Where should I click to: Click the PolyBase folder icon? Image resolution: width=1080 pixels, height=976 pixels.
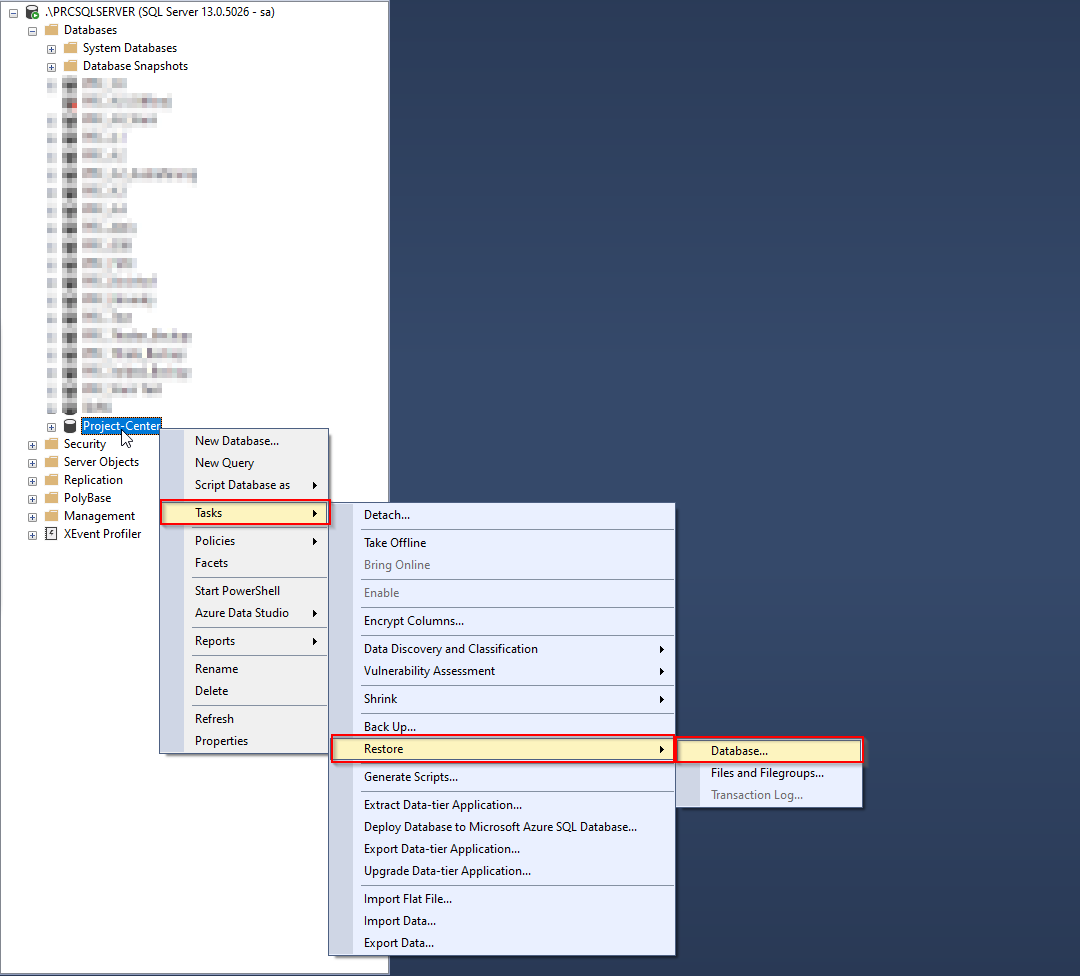point(51,498)
